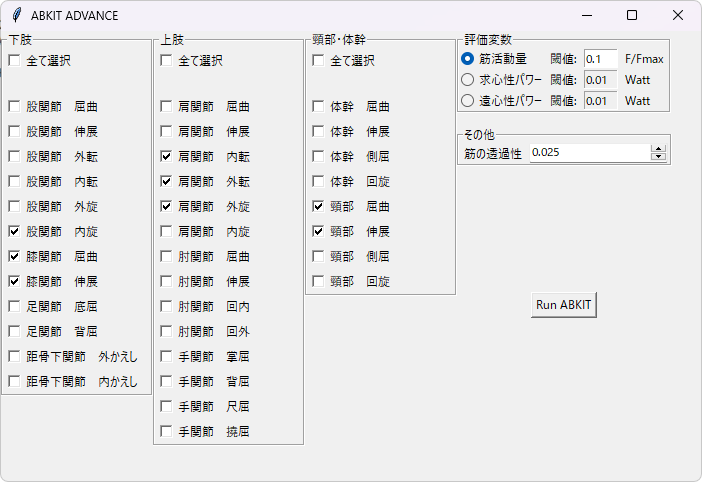
Task: Enable 股関節 屈曲 checkbox
Action: tap(14, 107)
